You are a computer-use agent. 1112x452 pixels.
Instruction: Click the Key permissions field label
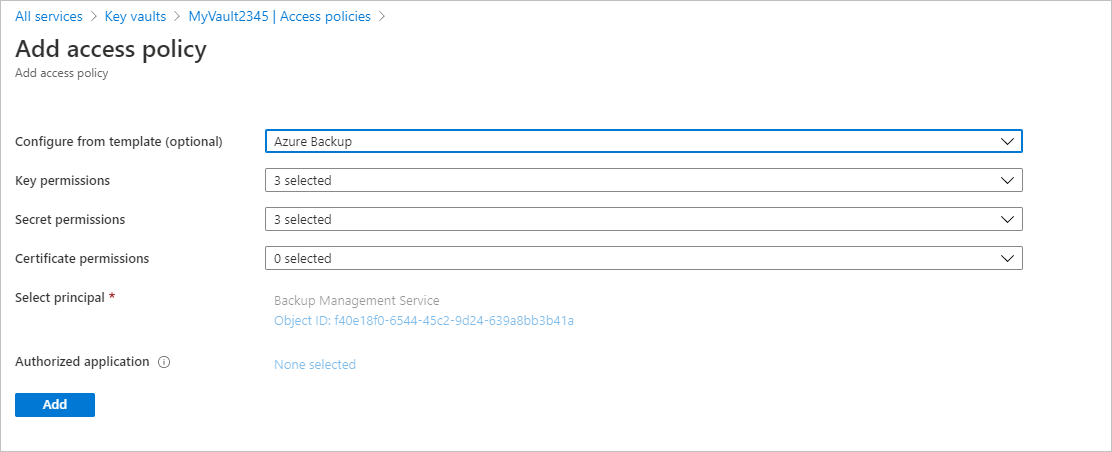(63, 180)
